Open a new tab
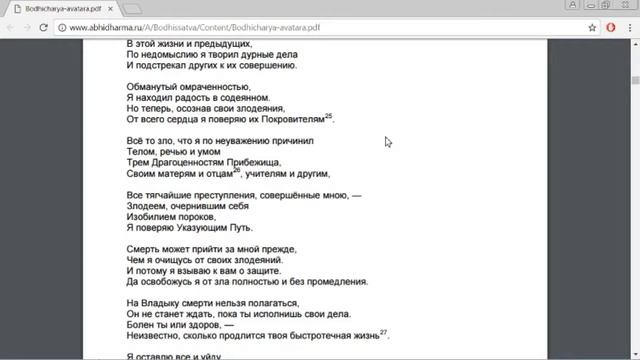 [x=132, y=9]
